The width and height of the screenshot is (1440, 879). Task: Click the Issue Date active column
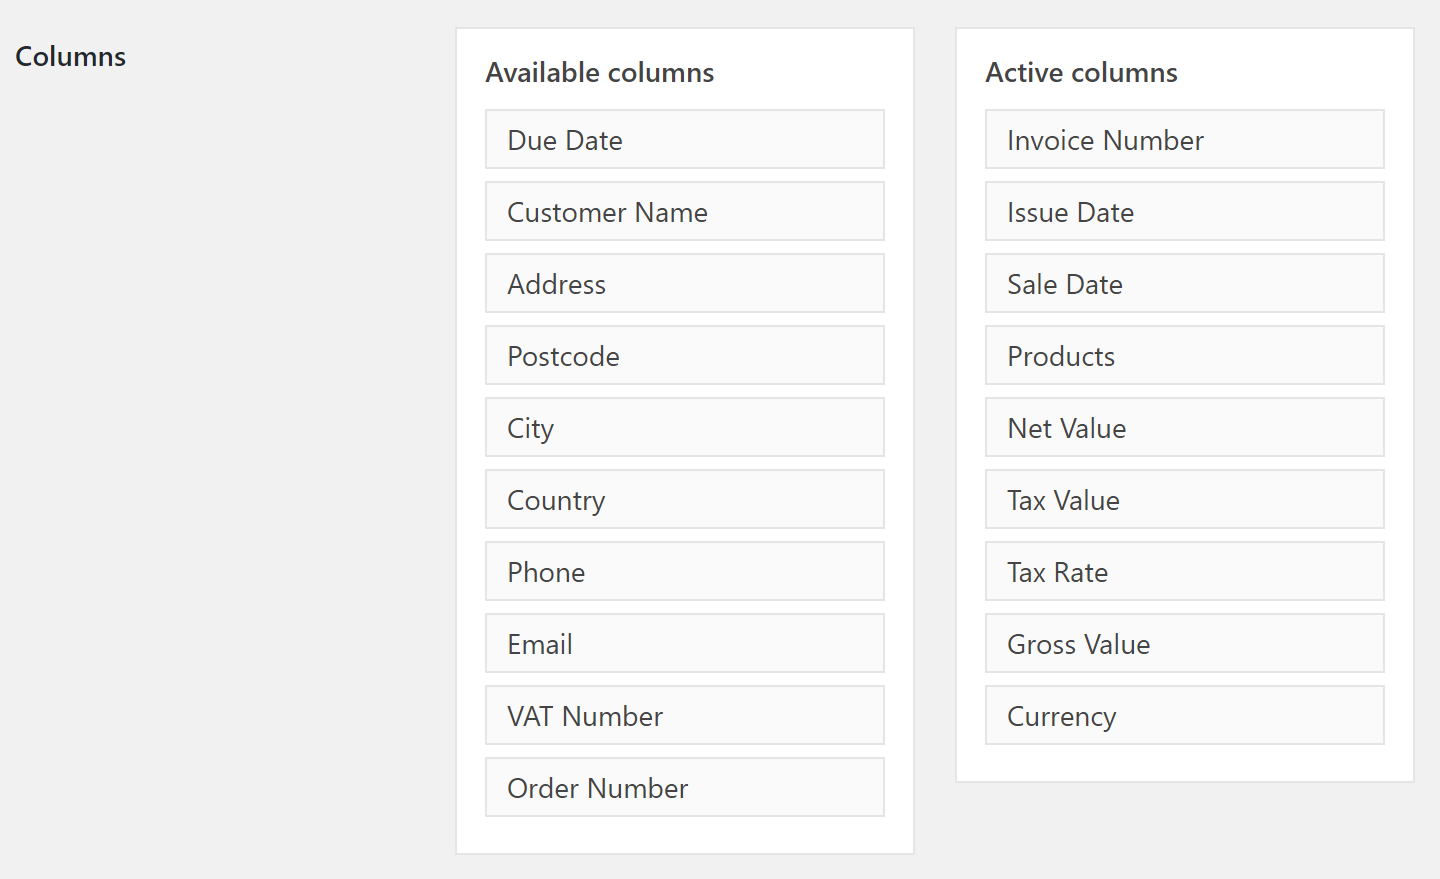1184,212
